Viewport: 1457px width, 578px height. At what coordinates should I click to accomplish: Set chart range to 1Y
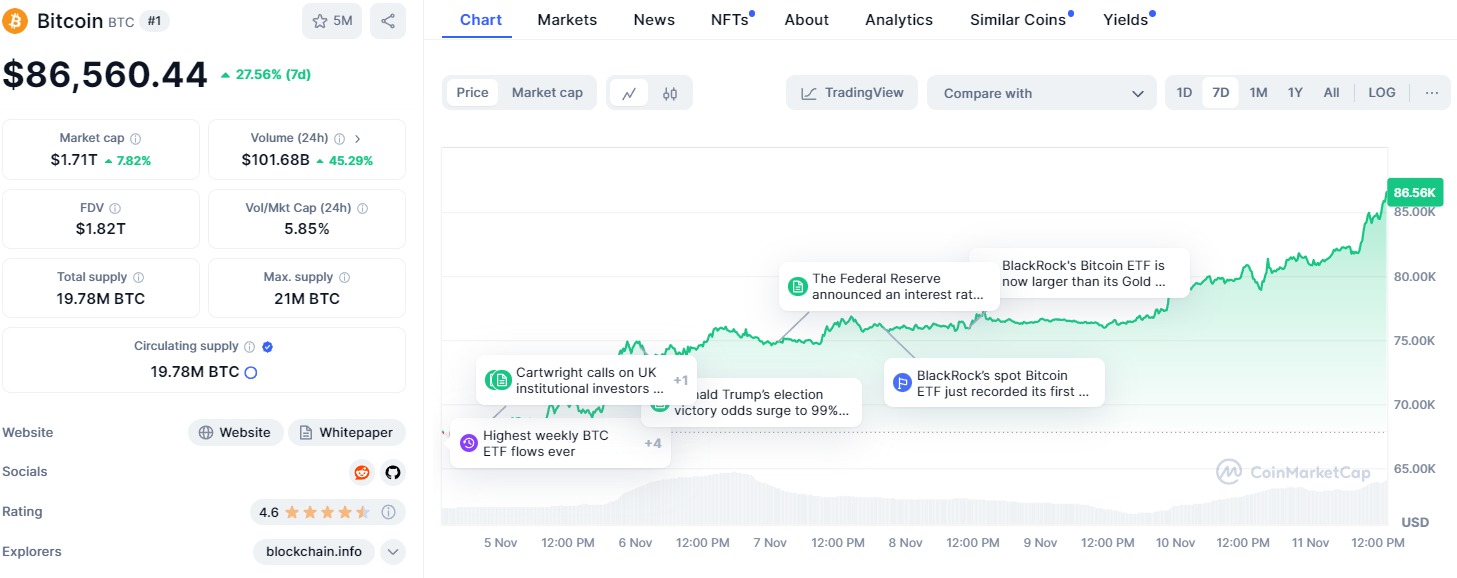coord(1295,93)
